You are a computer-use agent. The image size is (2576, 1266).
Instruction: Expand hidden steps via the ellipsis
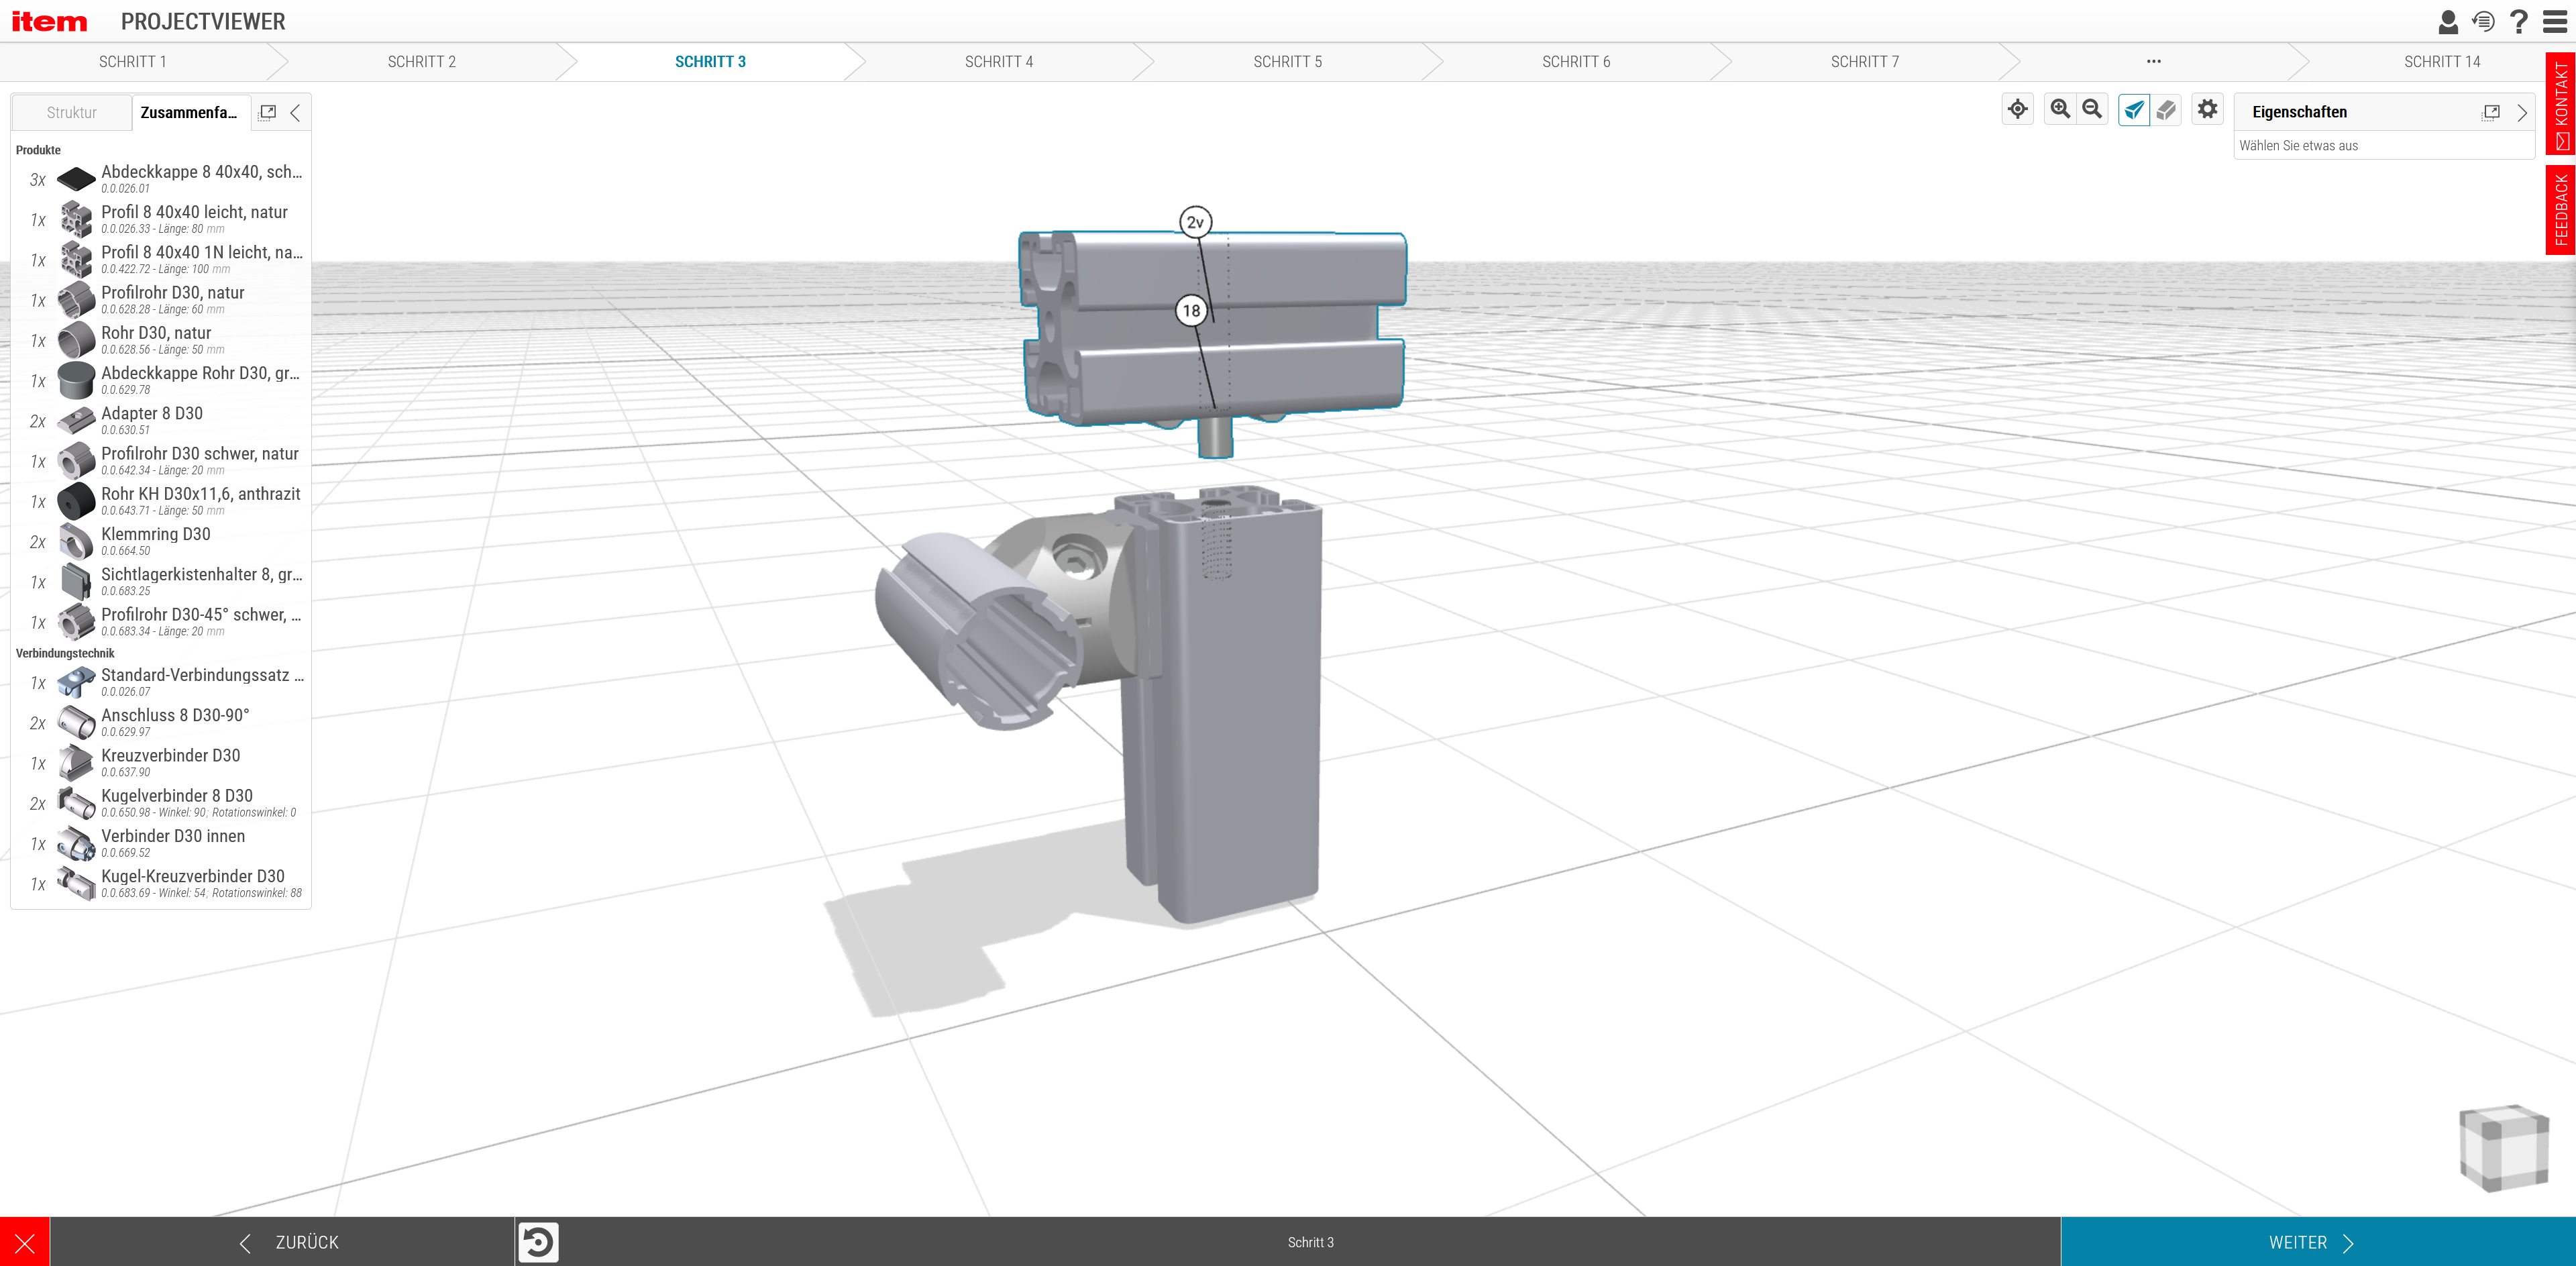pos(2153,61)
